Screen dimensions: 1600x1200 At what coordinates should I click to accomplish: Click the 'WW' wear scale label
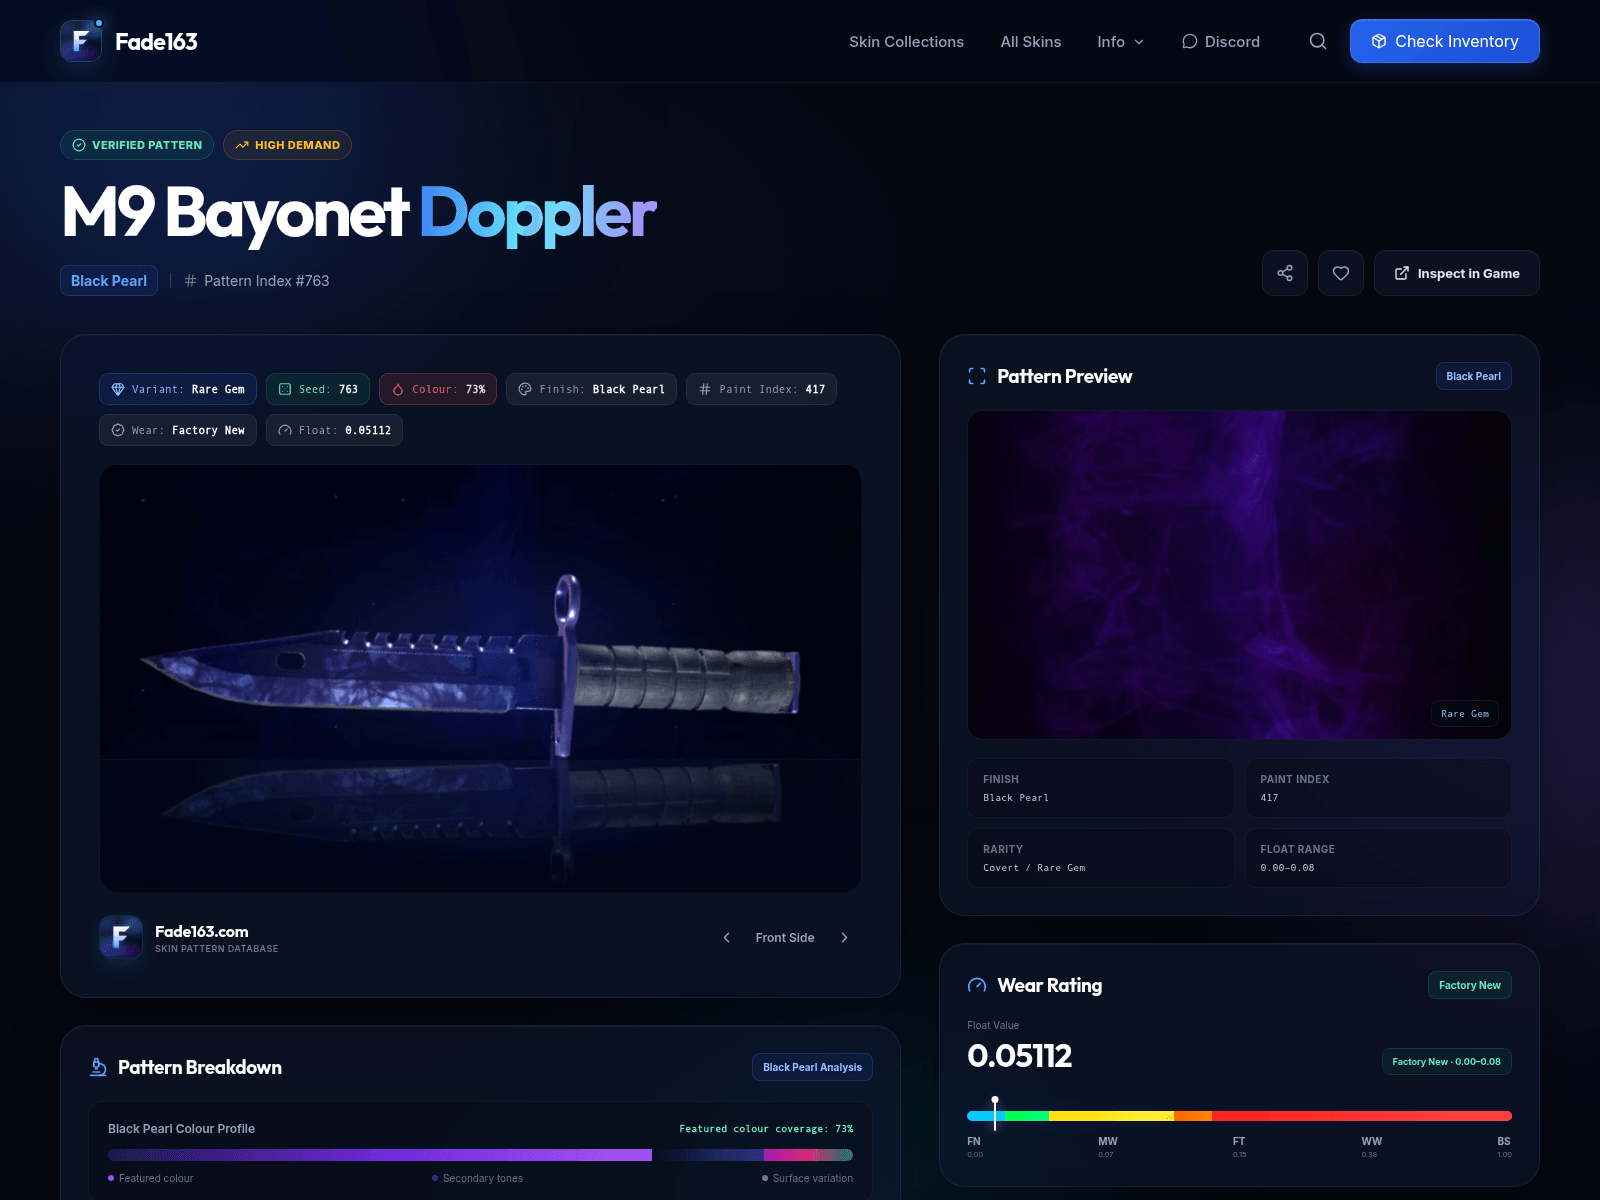1372,1141
